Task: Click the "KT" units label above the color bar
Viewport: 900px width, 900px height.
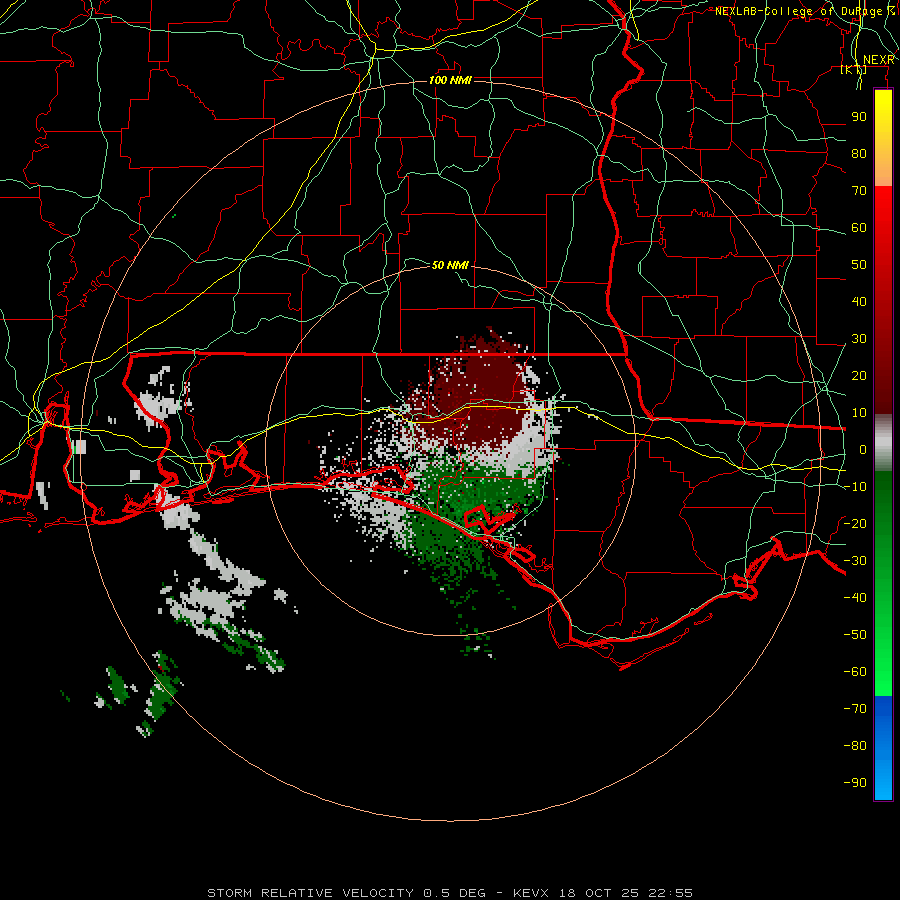Action: 853,70
